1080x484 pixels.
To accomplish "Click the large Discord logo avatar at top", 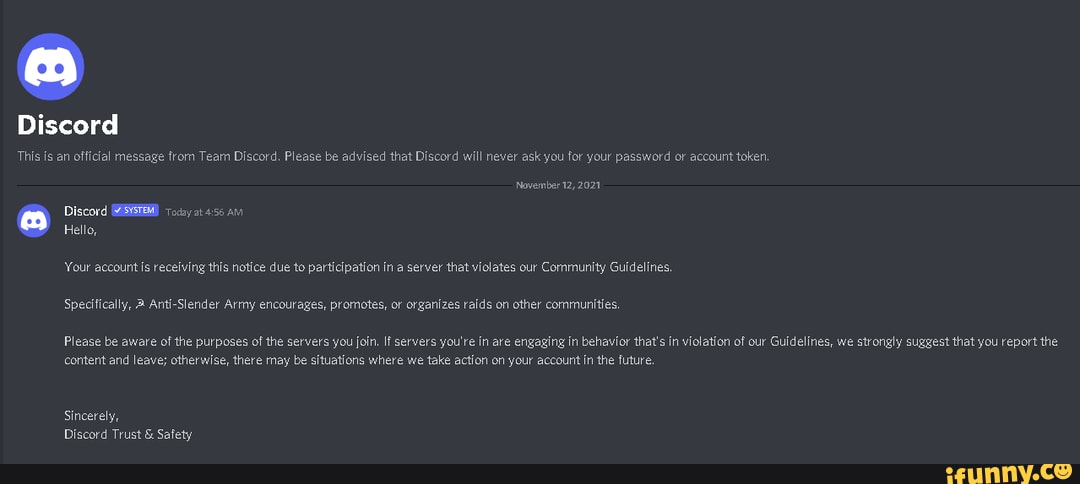I will 51,66.
